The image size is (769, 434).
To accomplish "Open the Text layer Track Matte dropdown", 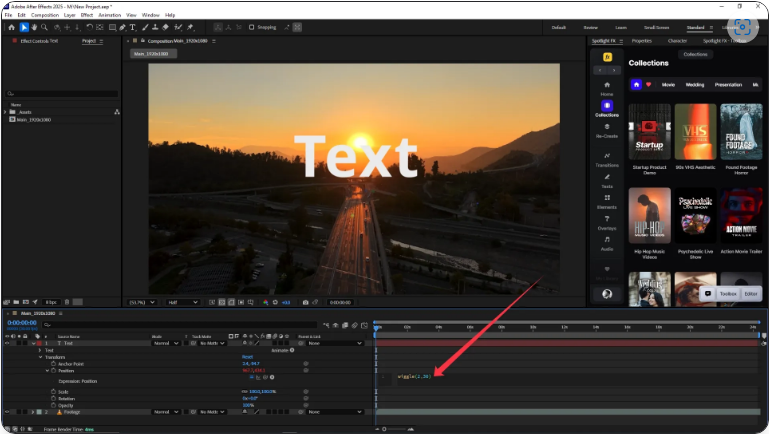I will (x=212, y=343).
